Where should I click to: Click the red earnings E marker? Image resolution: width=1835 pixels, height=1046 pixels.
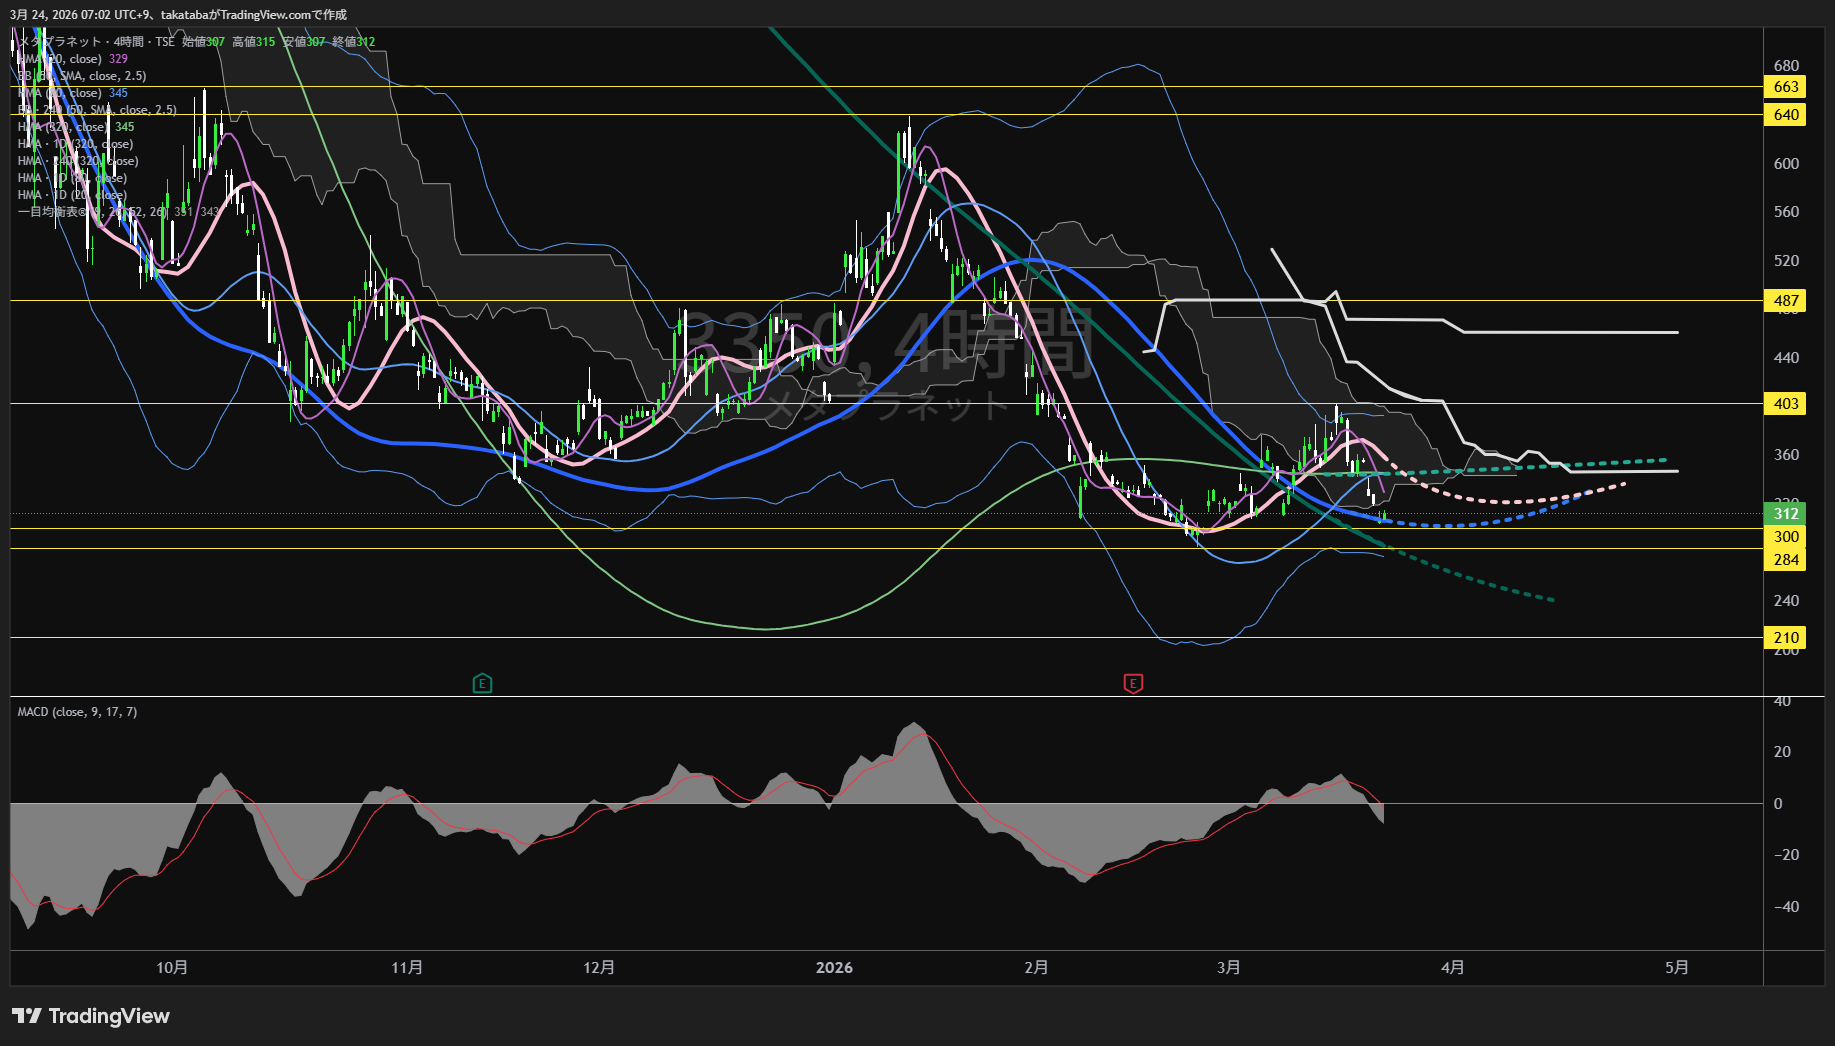[x=1133, y=684]
